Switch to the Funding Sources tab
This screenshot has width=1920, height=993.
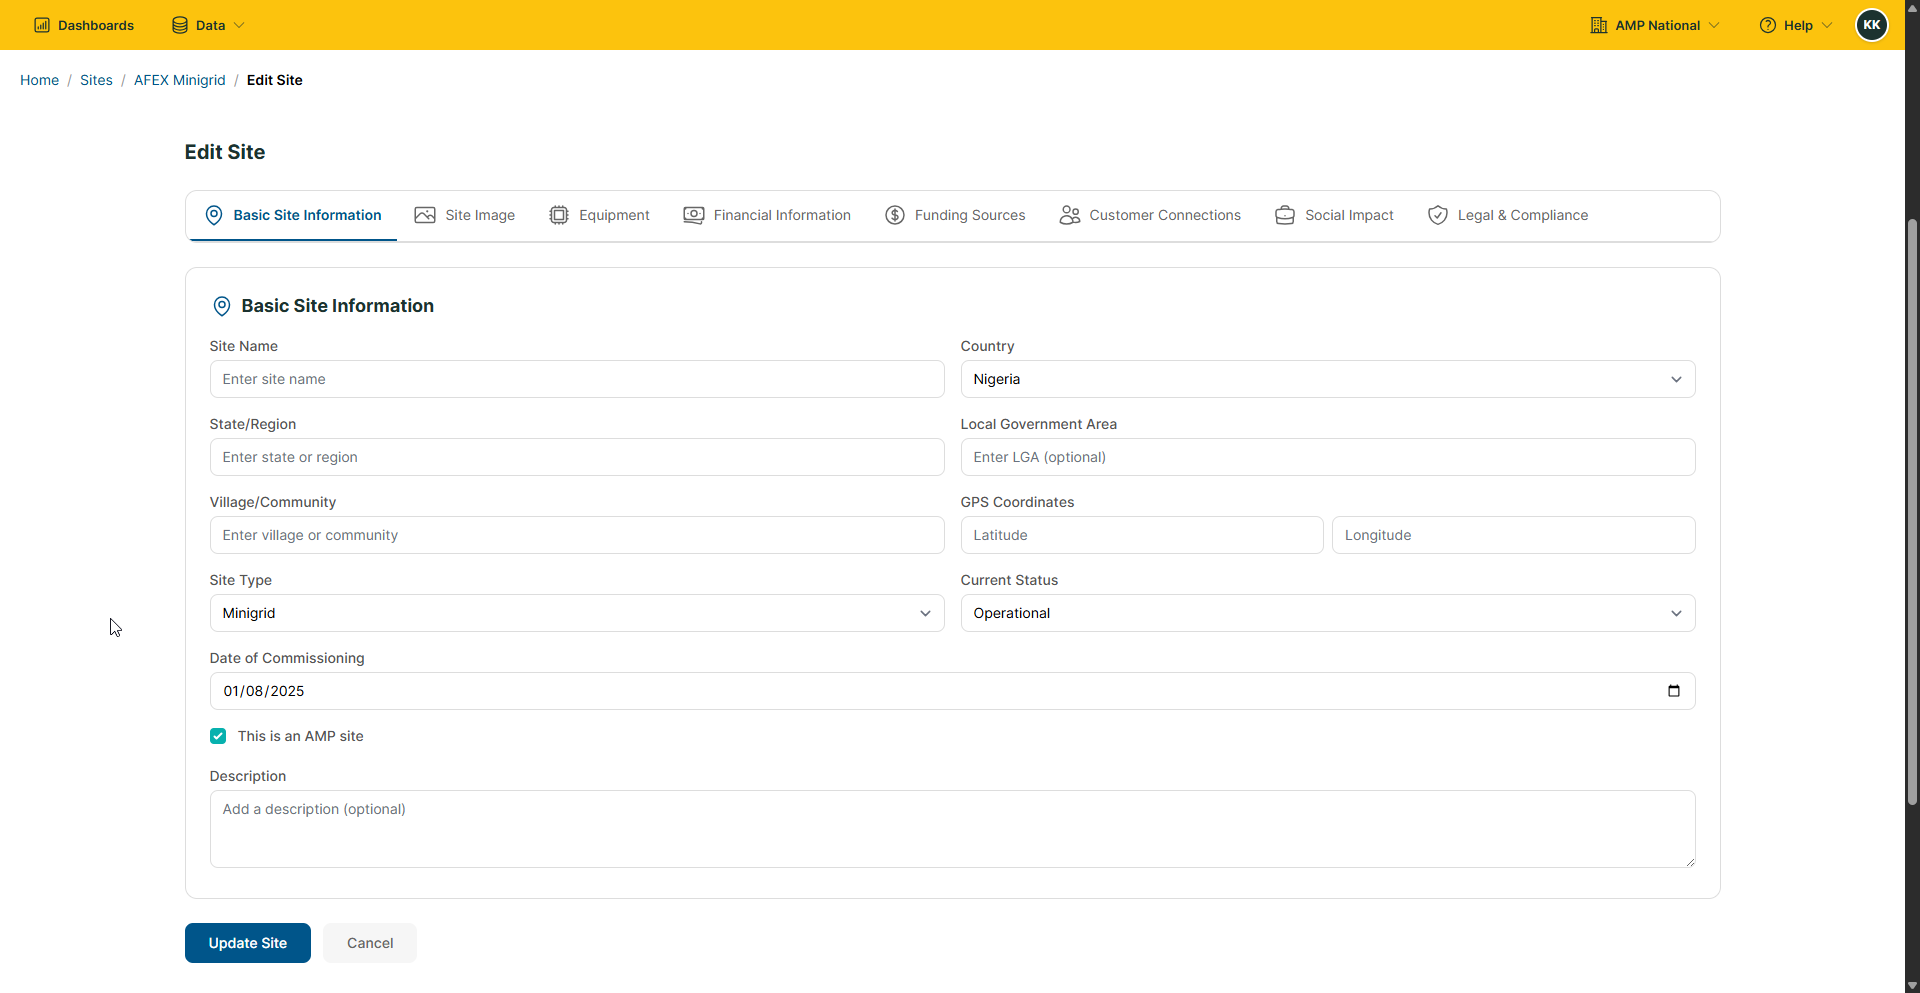(955, 215)
